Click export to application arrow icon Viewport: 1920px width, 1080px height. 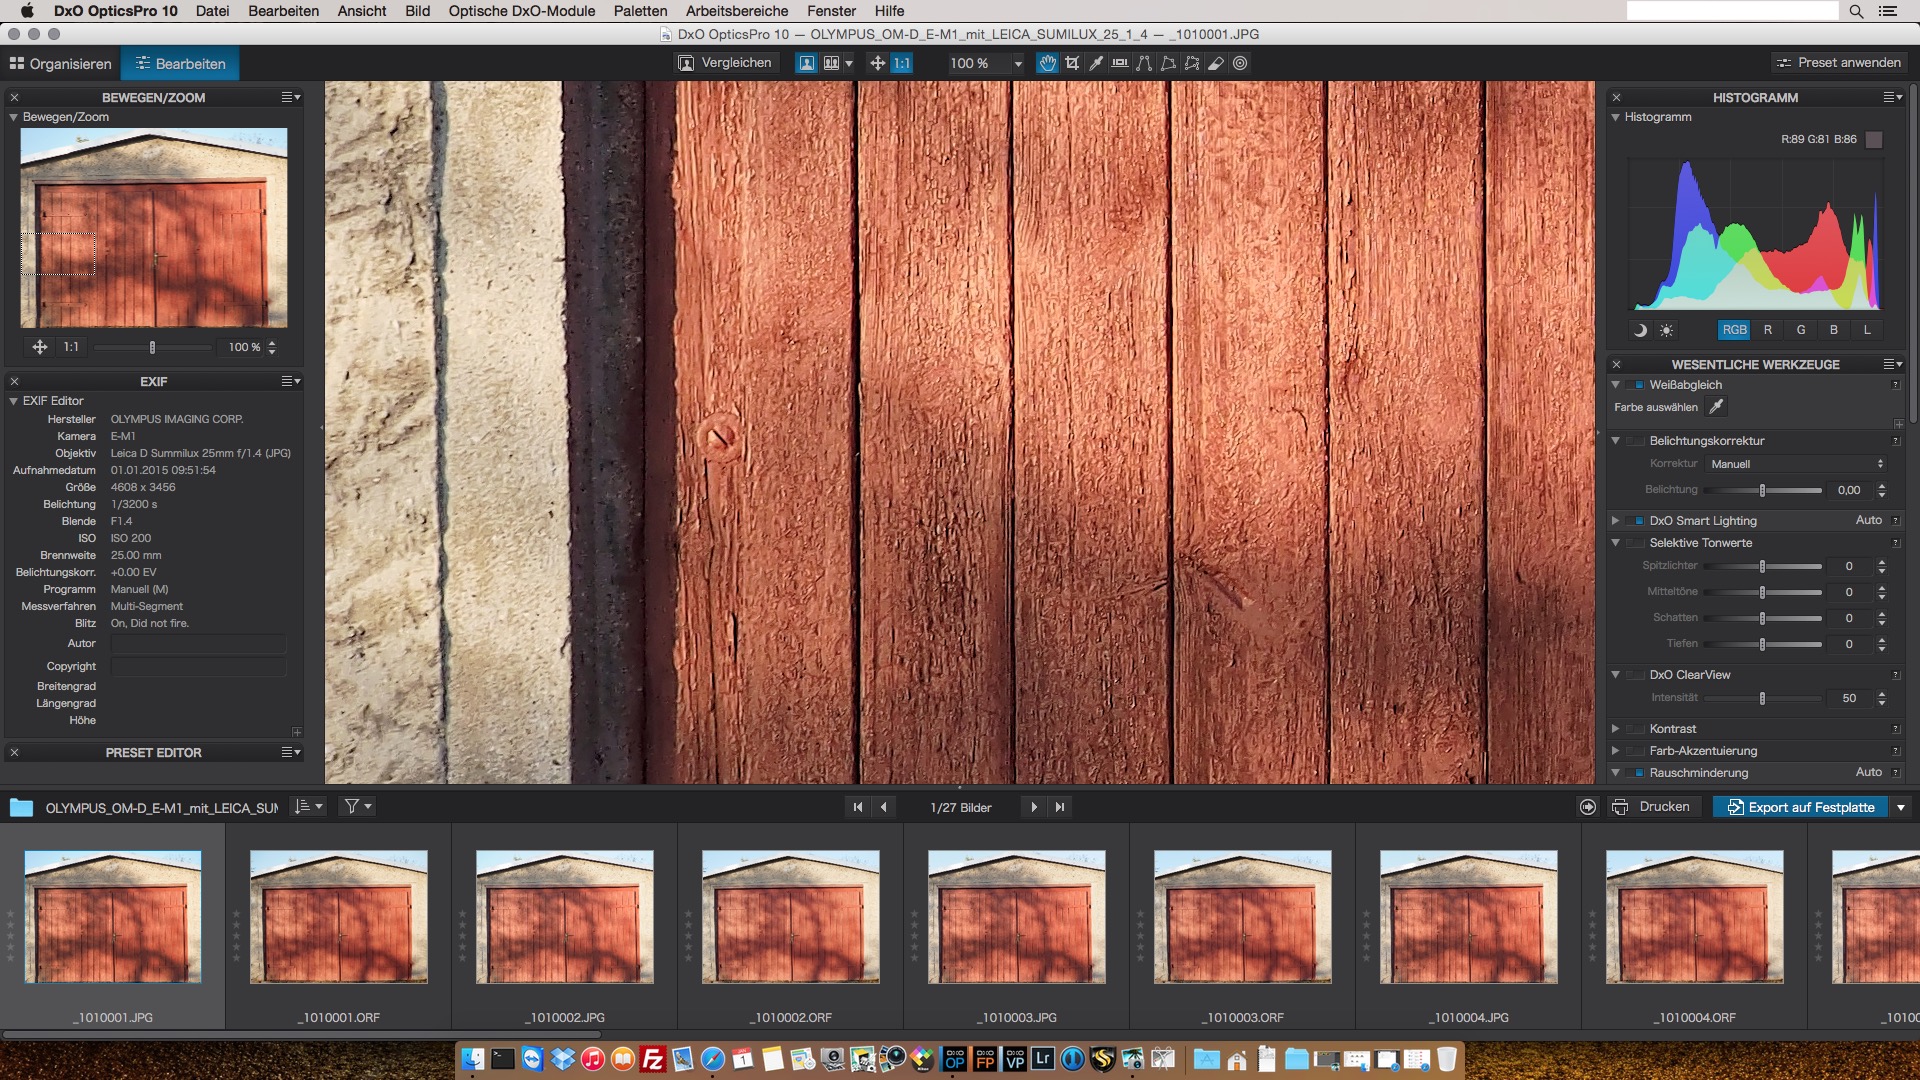click(1588, 807)
